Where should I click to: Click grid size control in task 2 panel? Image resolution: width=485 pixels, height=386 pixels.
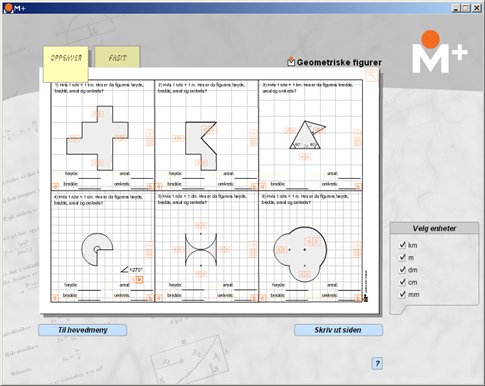pyautogui.click(x=254, y=138)
